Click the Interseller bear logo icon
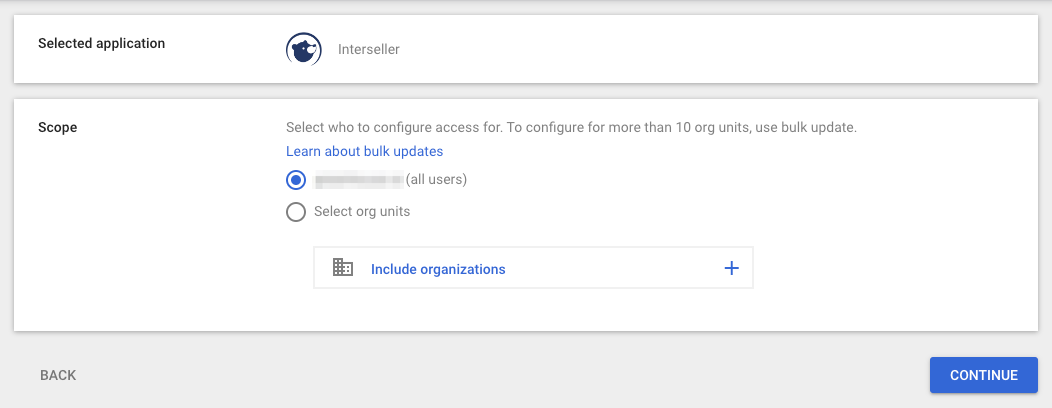Viewport: 1052px width, 408px height. [x=303, y=49]
